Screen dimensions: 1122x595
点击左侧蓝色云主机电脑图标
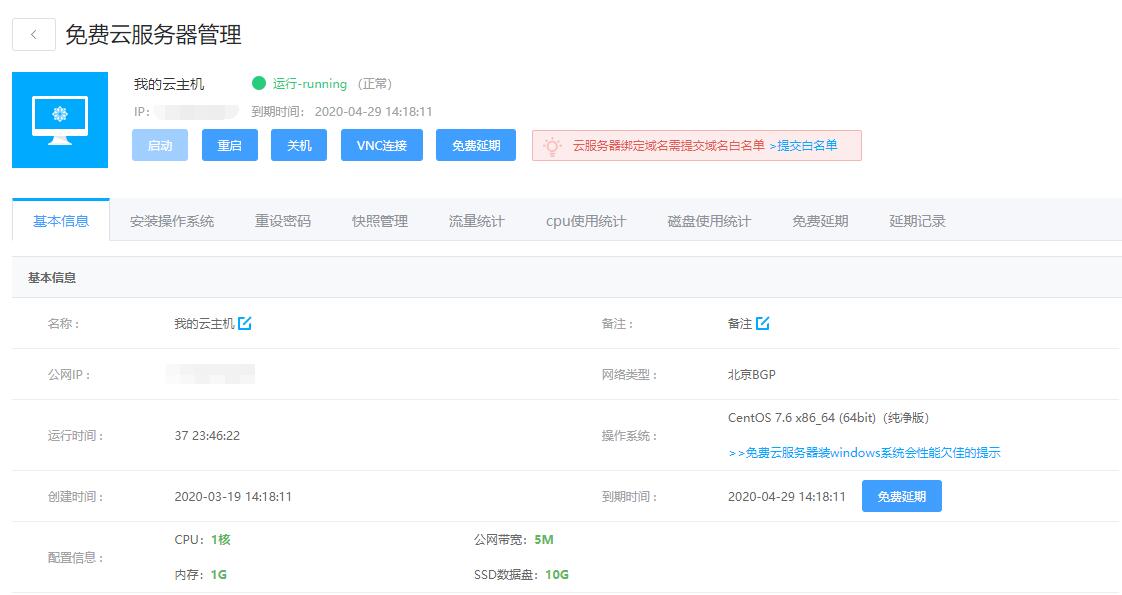point(60,118)
